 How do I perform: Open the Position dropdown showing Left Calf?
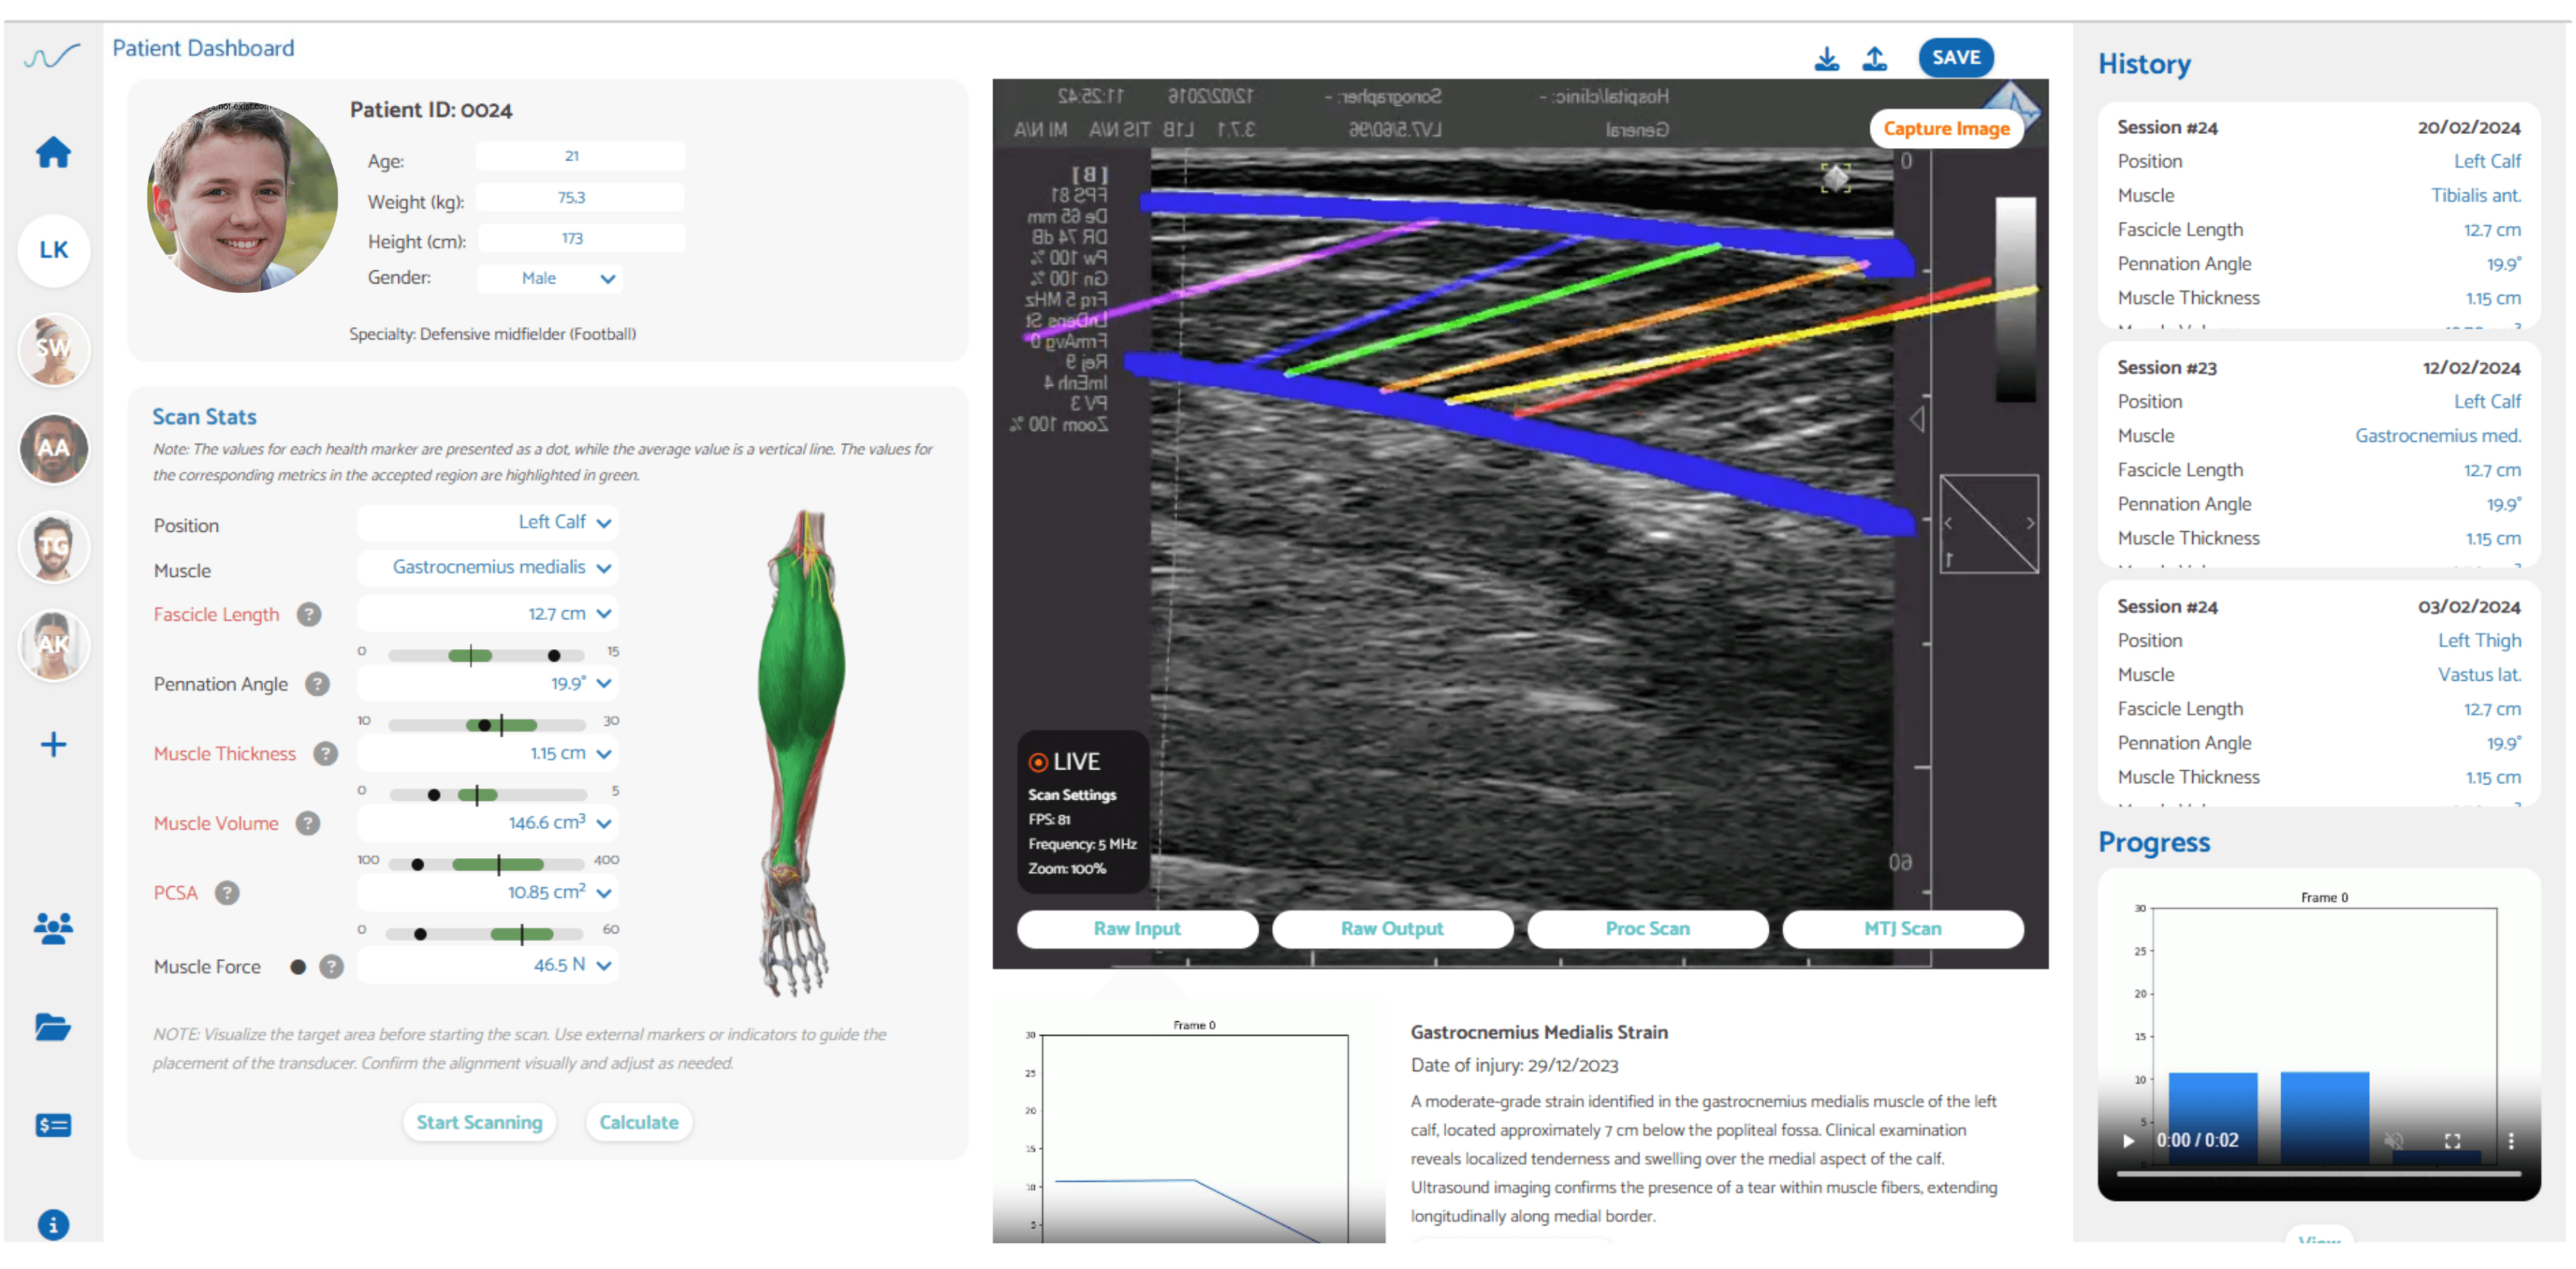[x=488, y=523]
